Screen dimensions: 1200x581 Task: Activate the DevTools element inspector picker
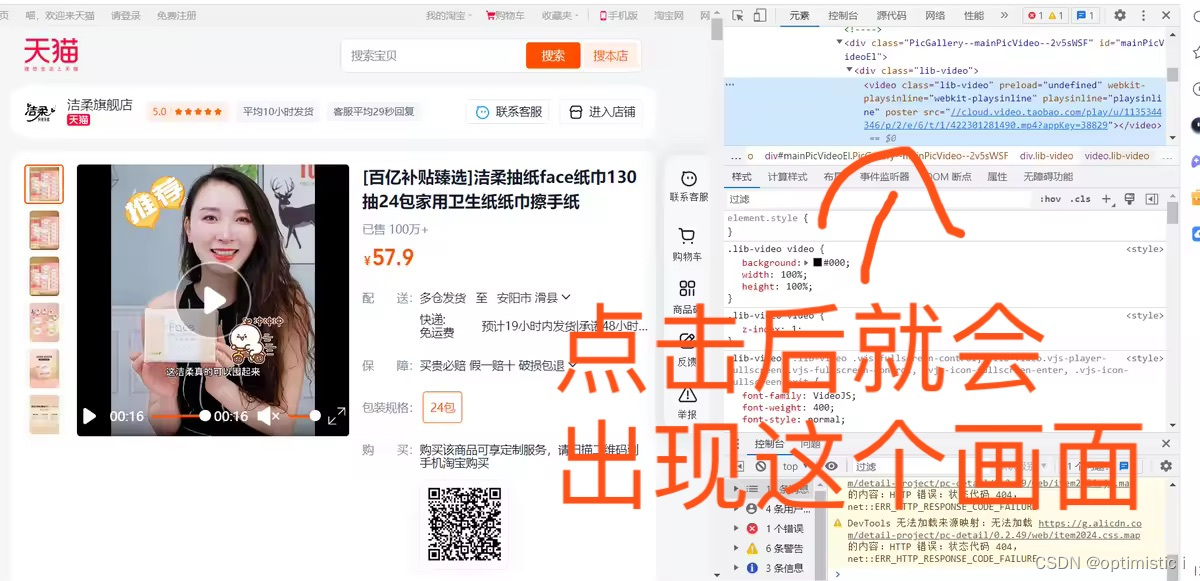pos(738,15)
